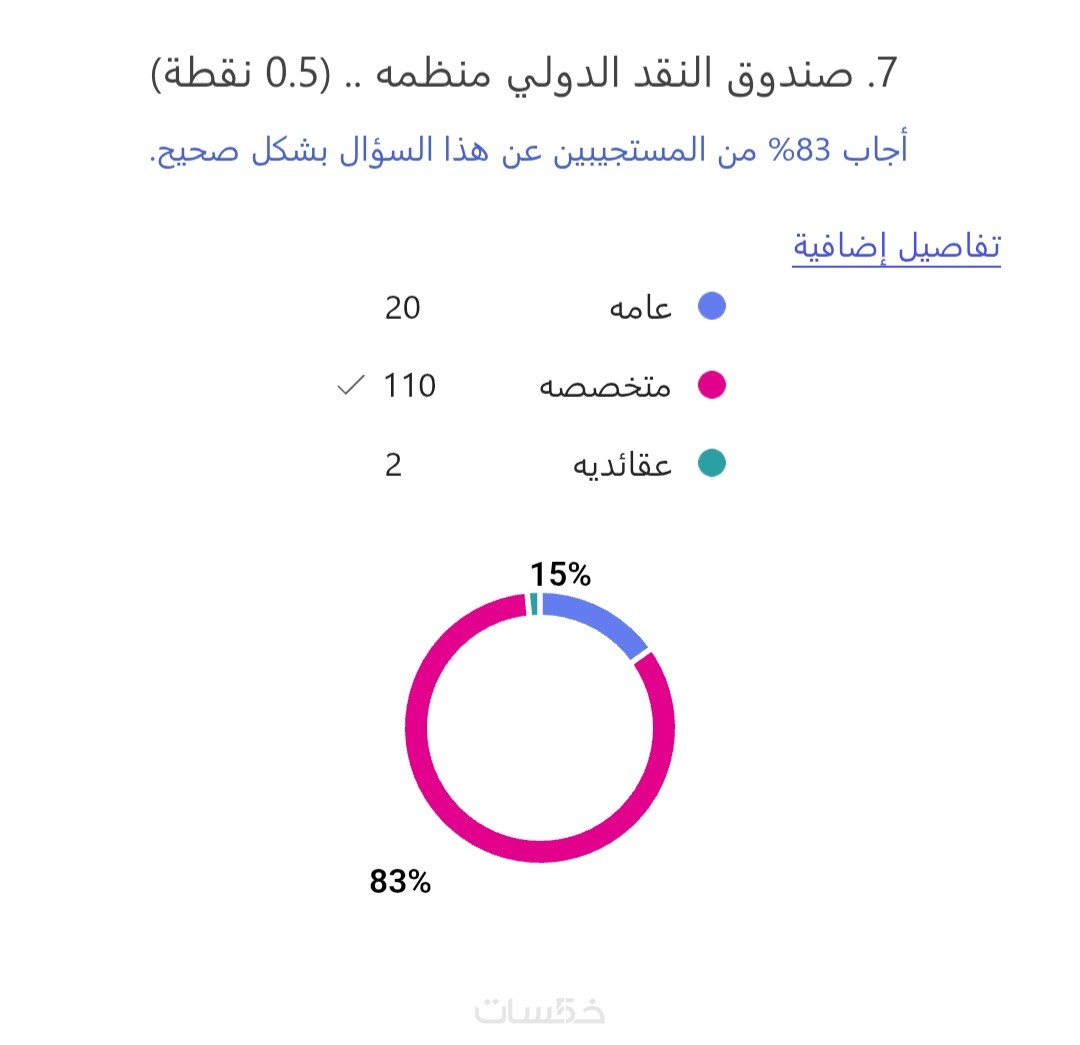
Task: Click the correct-answer checkmark icon
Action: (350, 386)
